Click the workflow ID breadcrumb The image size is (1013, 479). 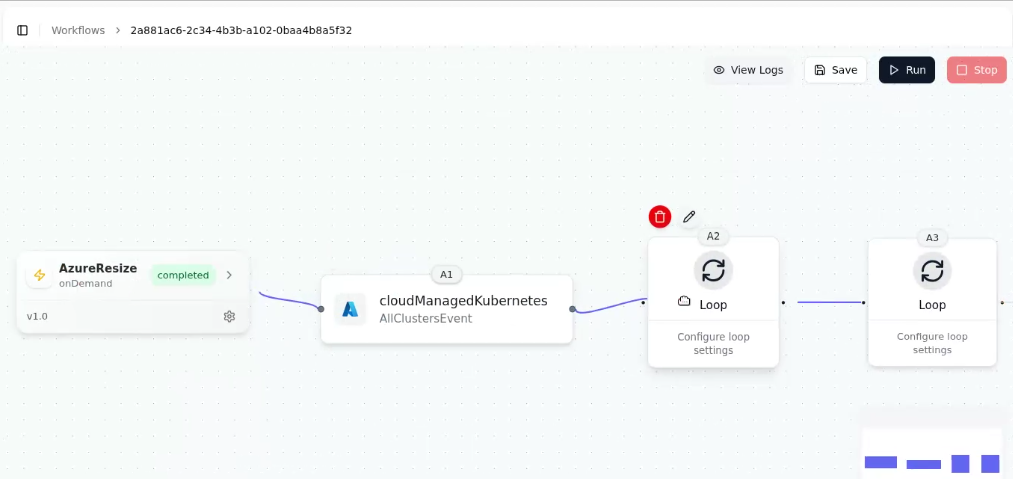241,30
